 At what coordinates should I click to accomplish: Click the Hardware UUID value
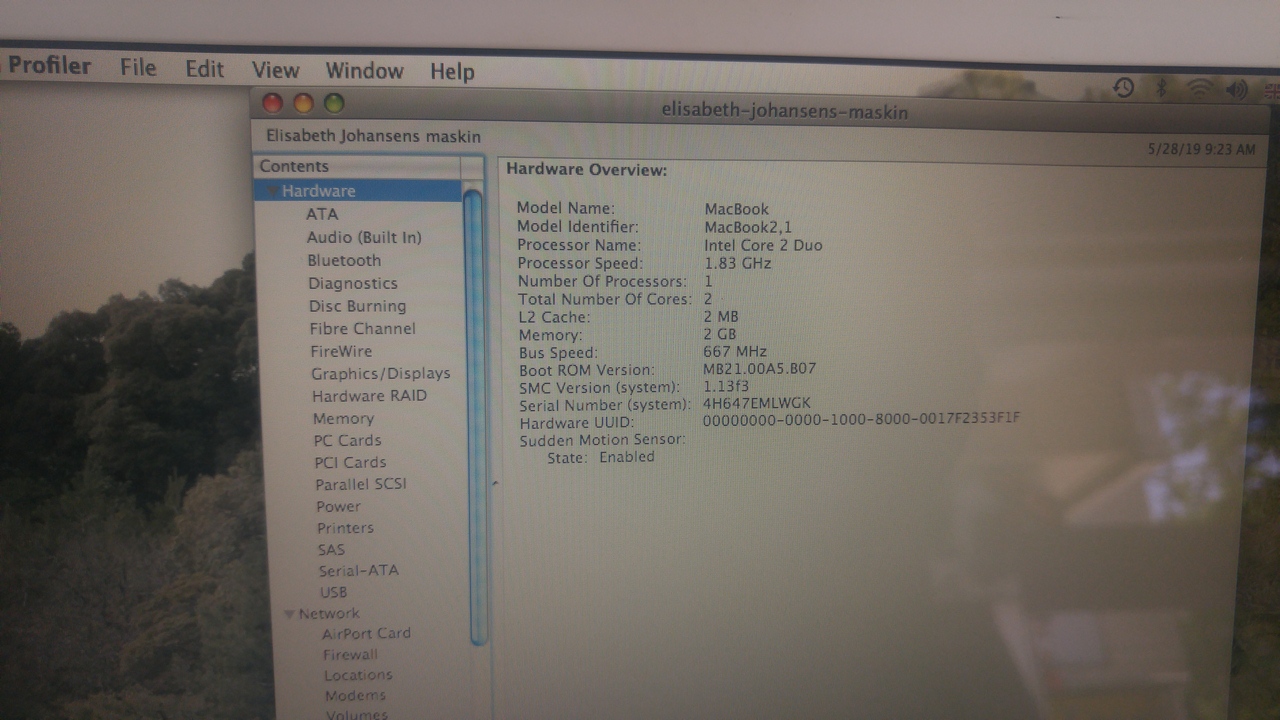pyautogui.click(x=861, y=419)
